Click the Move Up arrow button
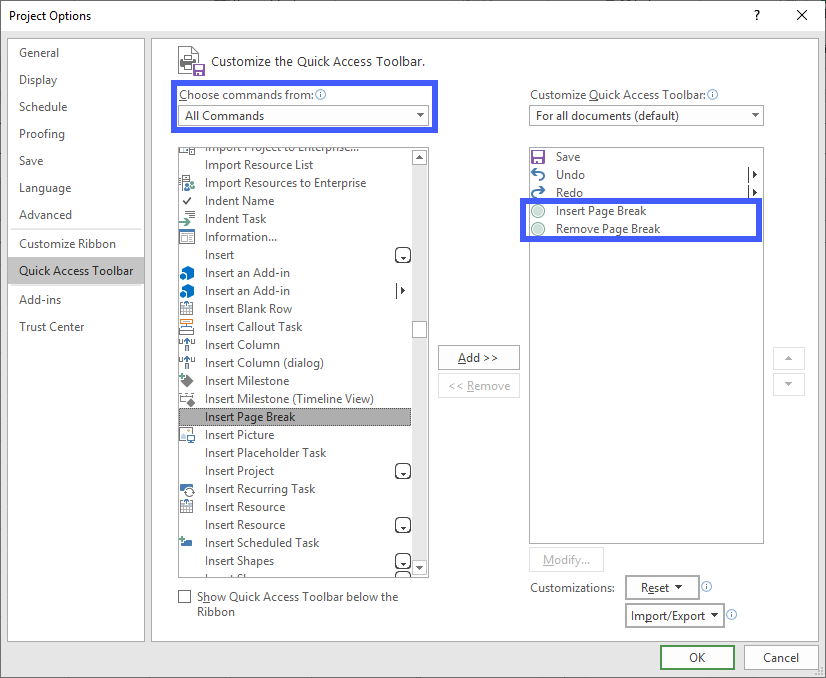Viewport: 826px width, 678px height. tap(789, 358)
